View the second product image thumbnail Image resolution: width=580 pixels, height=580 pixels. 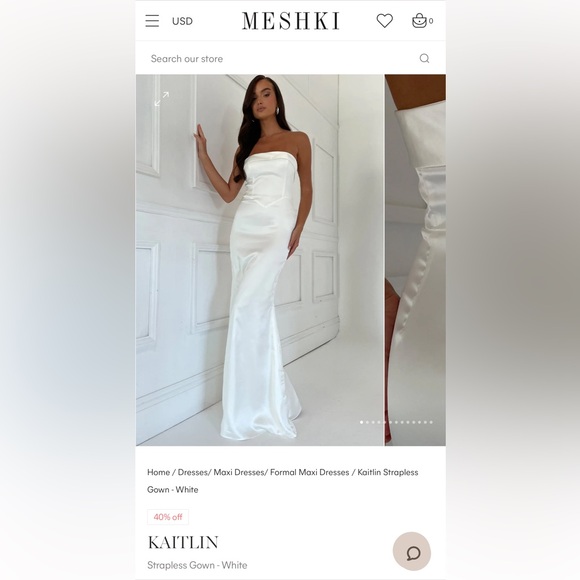[x=415, y=260]
